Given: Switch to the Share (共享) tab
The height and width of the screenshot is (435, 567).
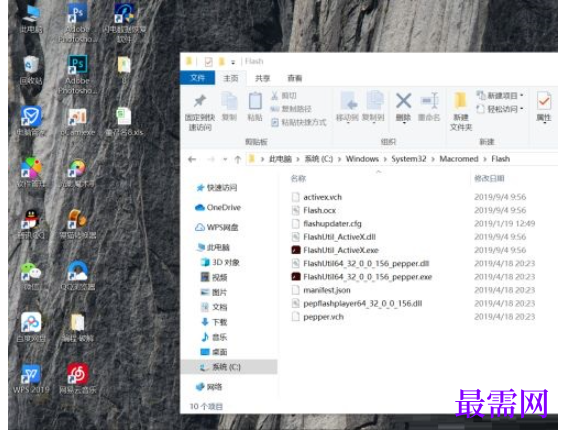Looking at the screenshot, I should click(263, 78).
